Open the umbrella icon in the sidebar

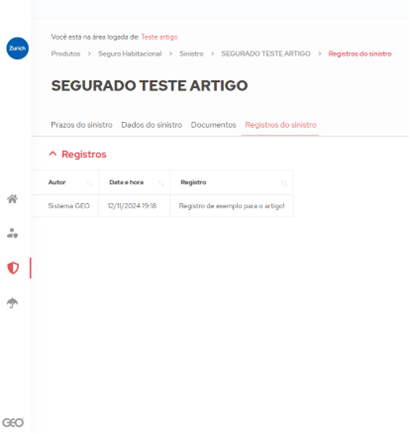click(13, 303)
